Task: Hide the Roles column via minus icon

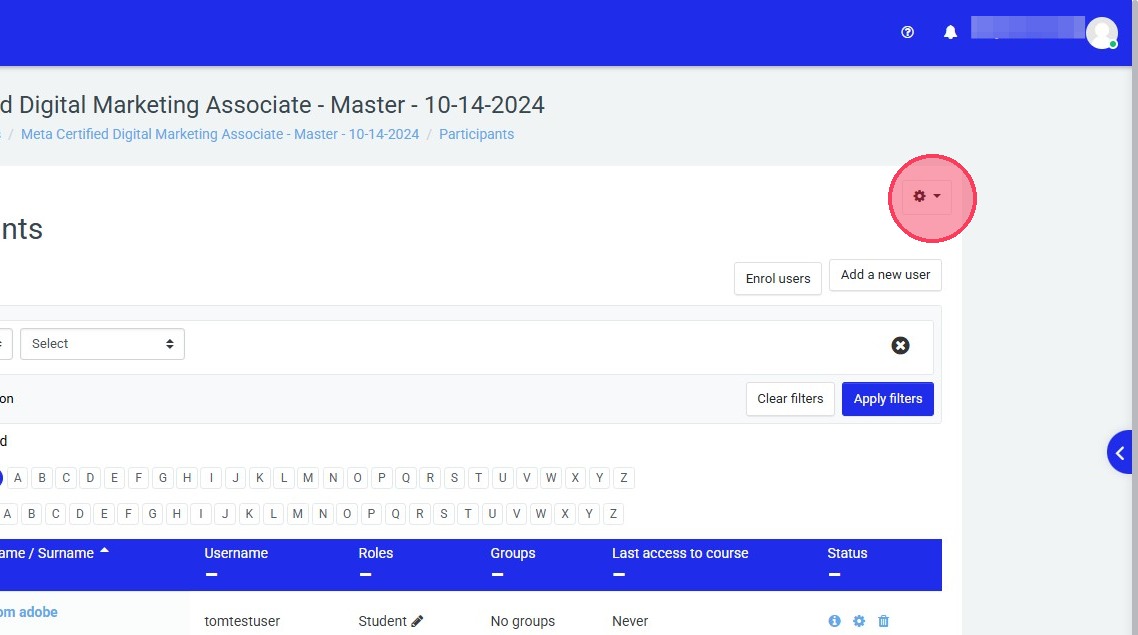Action: (365, 574)
